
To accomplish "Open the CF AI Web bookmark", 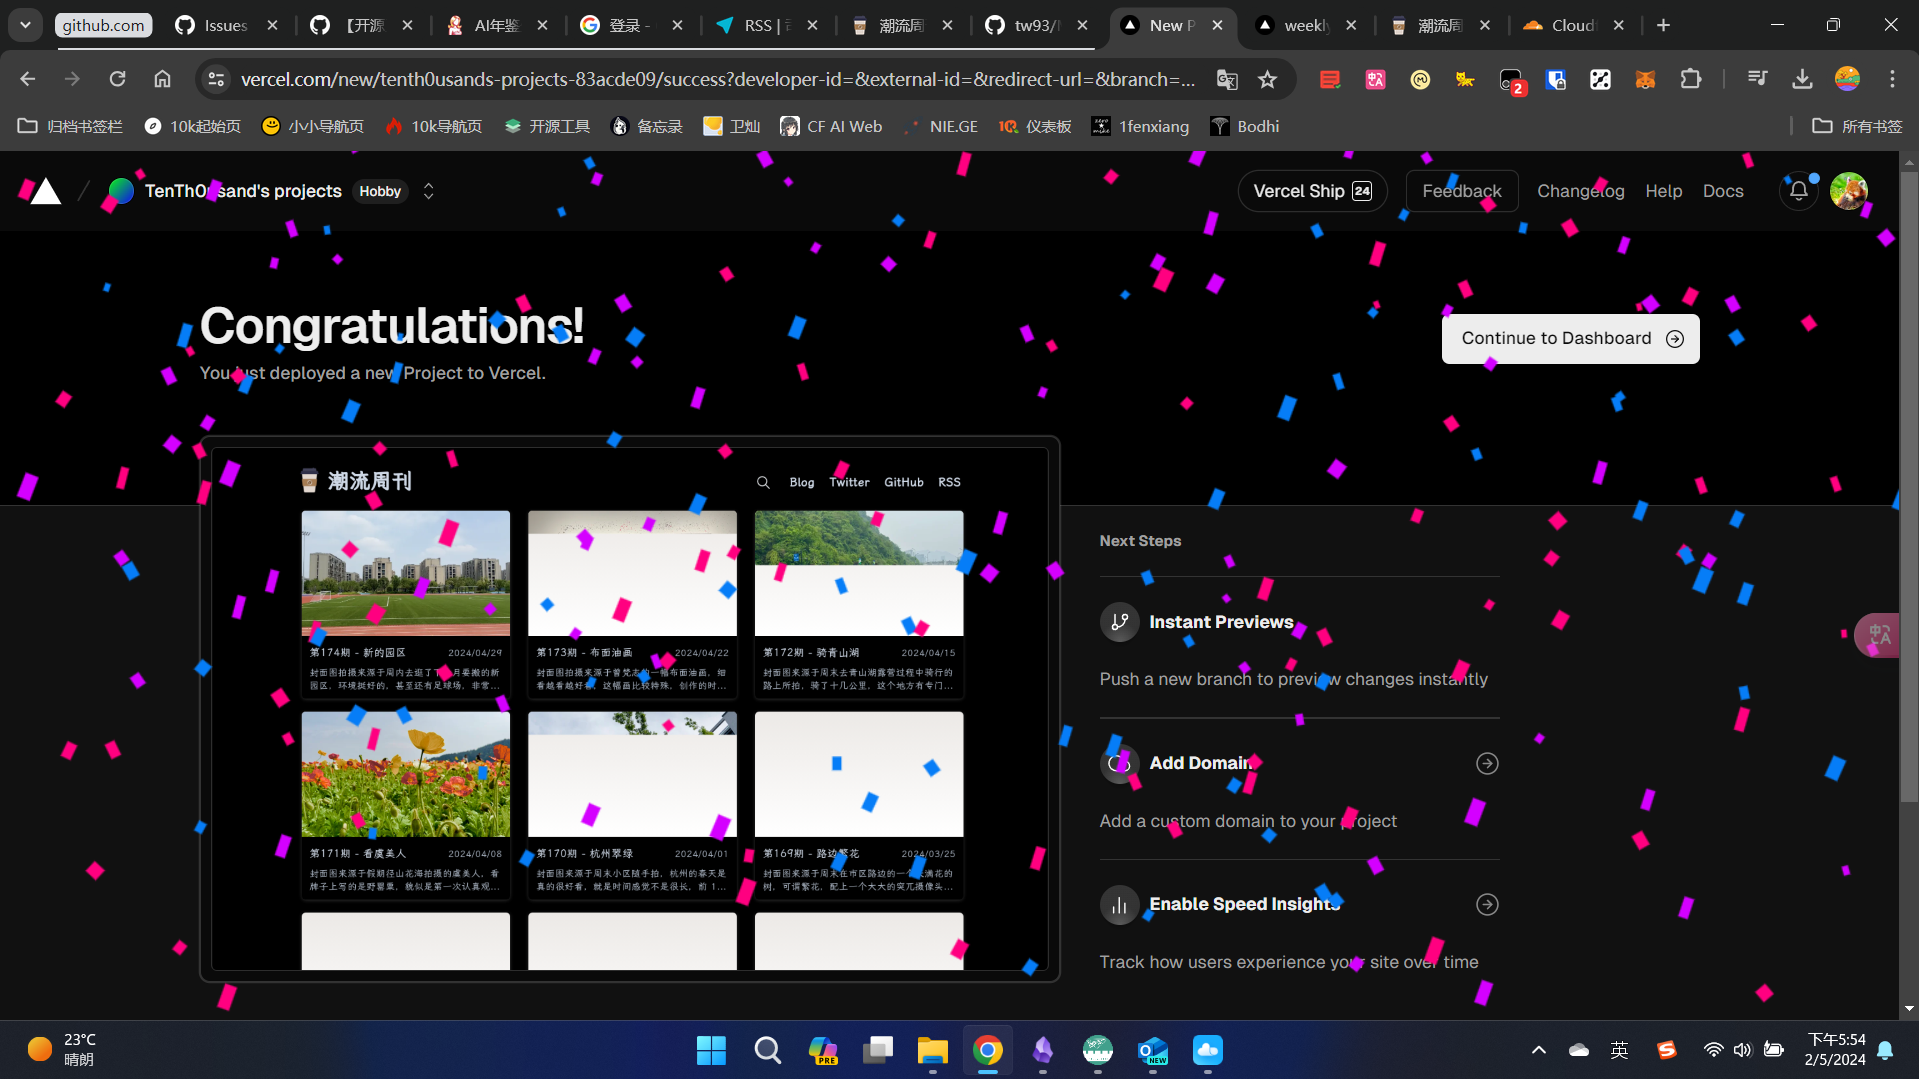I will point(832,126).
